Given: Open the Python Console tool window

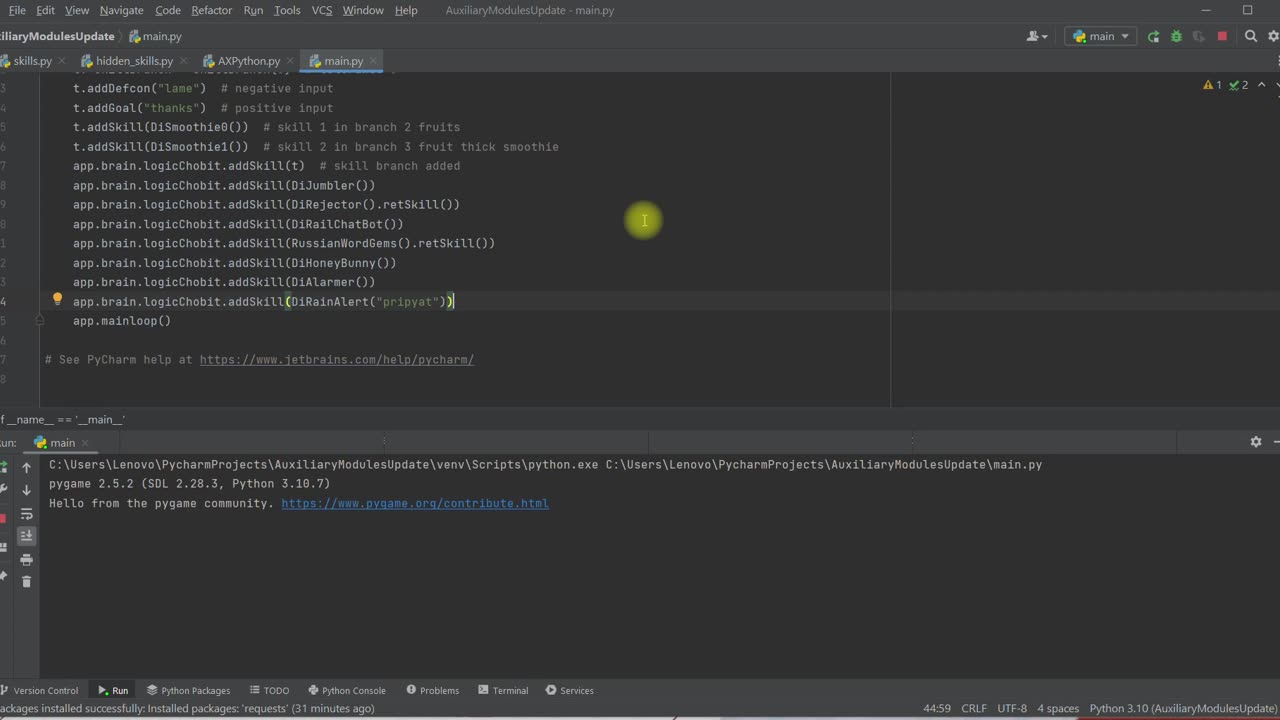Looking at the screenshot, I should (346, 690).
